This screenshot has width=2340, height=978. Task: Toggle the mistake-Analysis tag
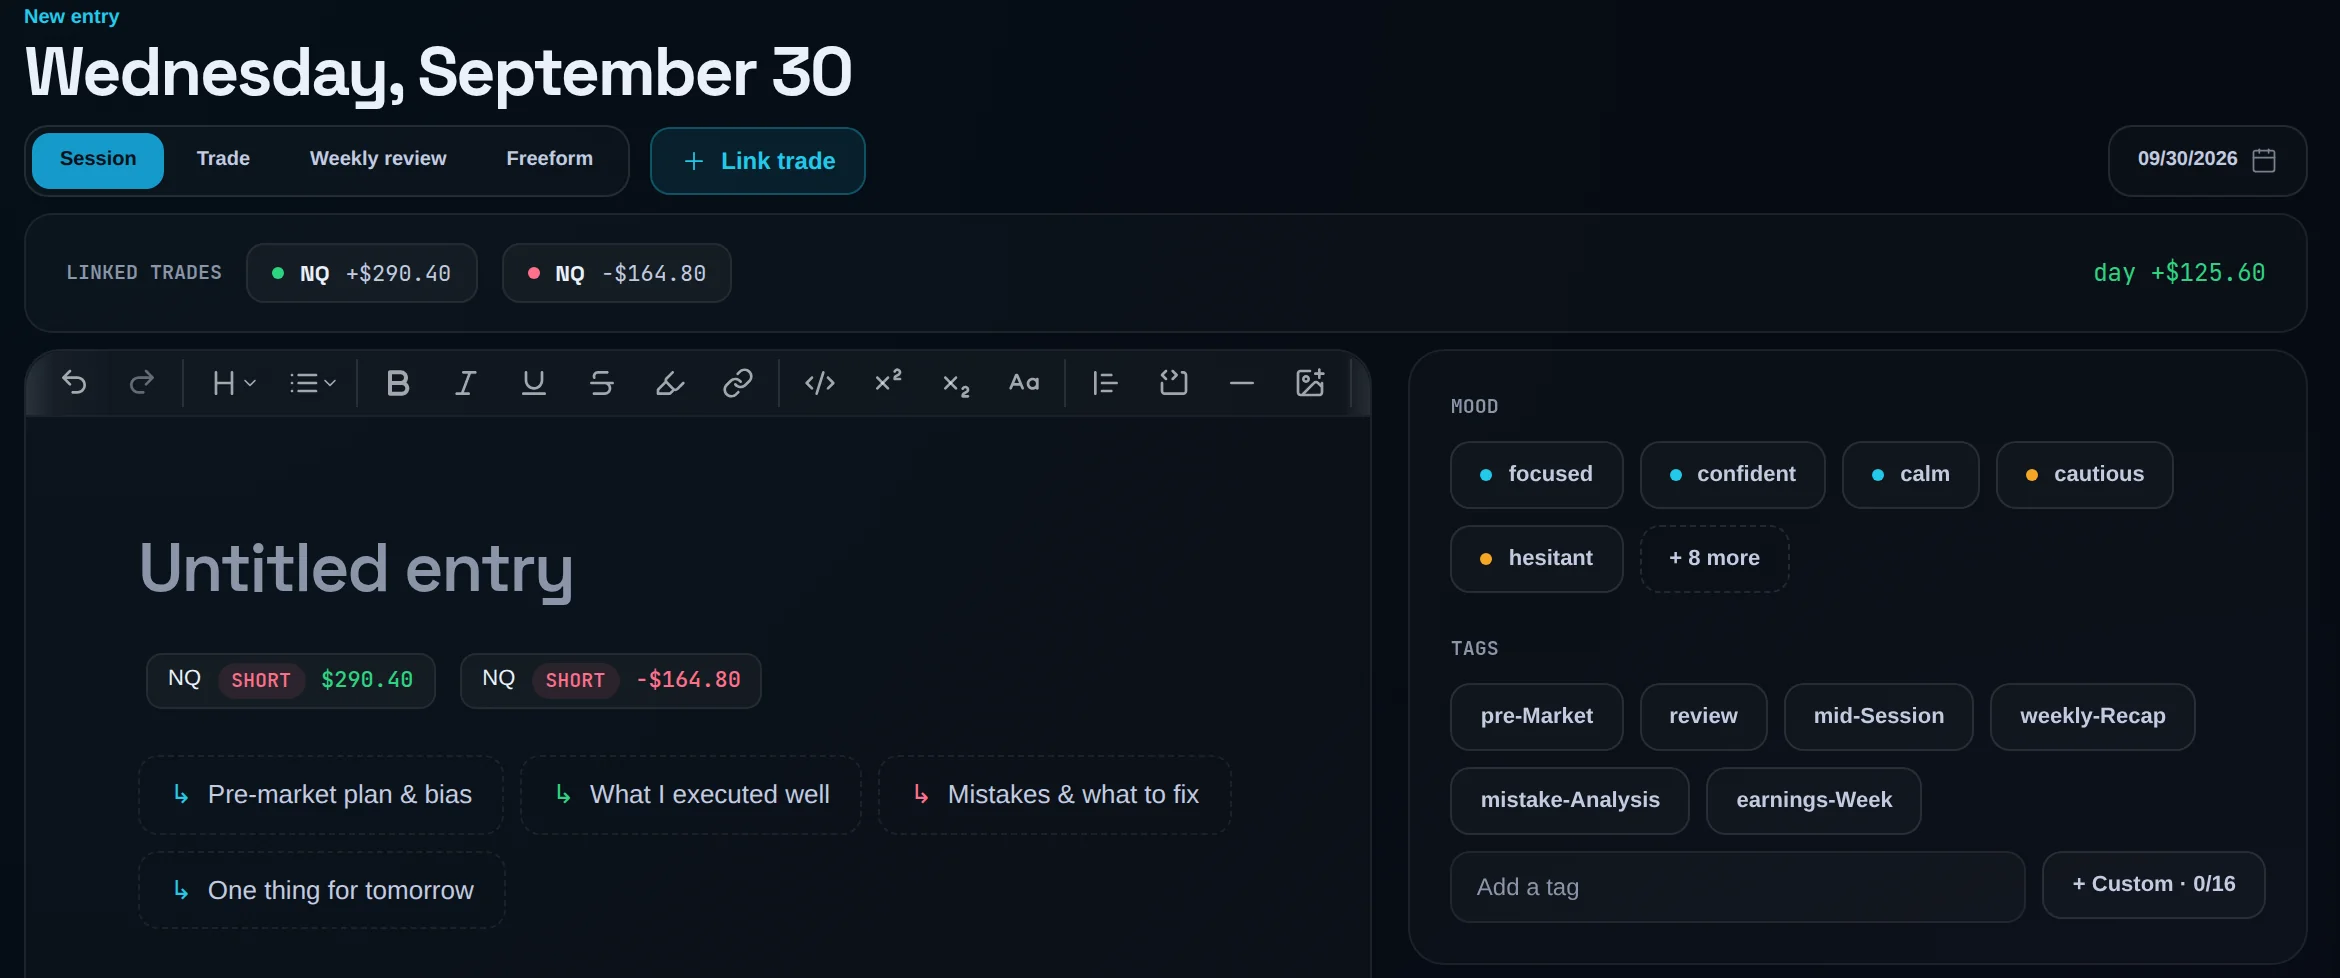coord(1569,800)
